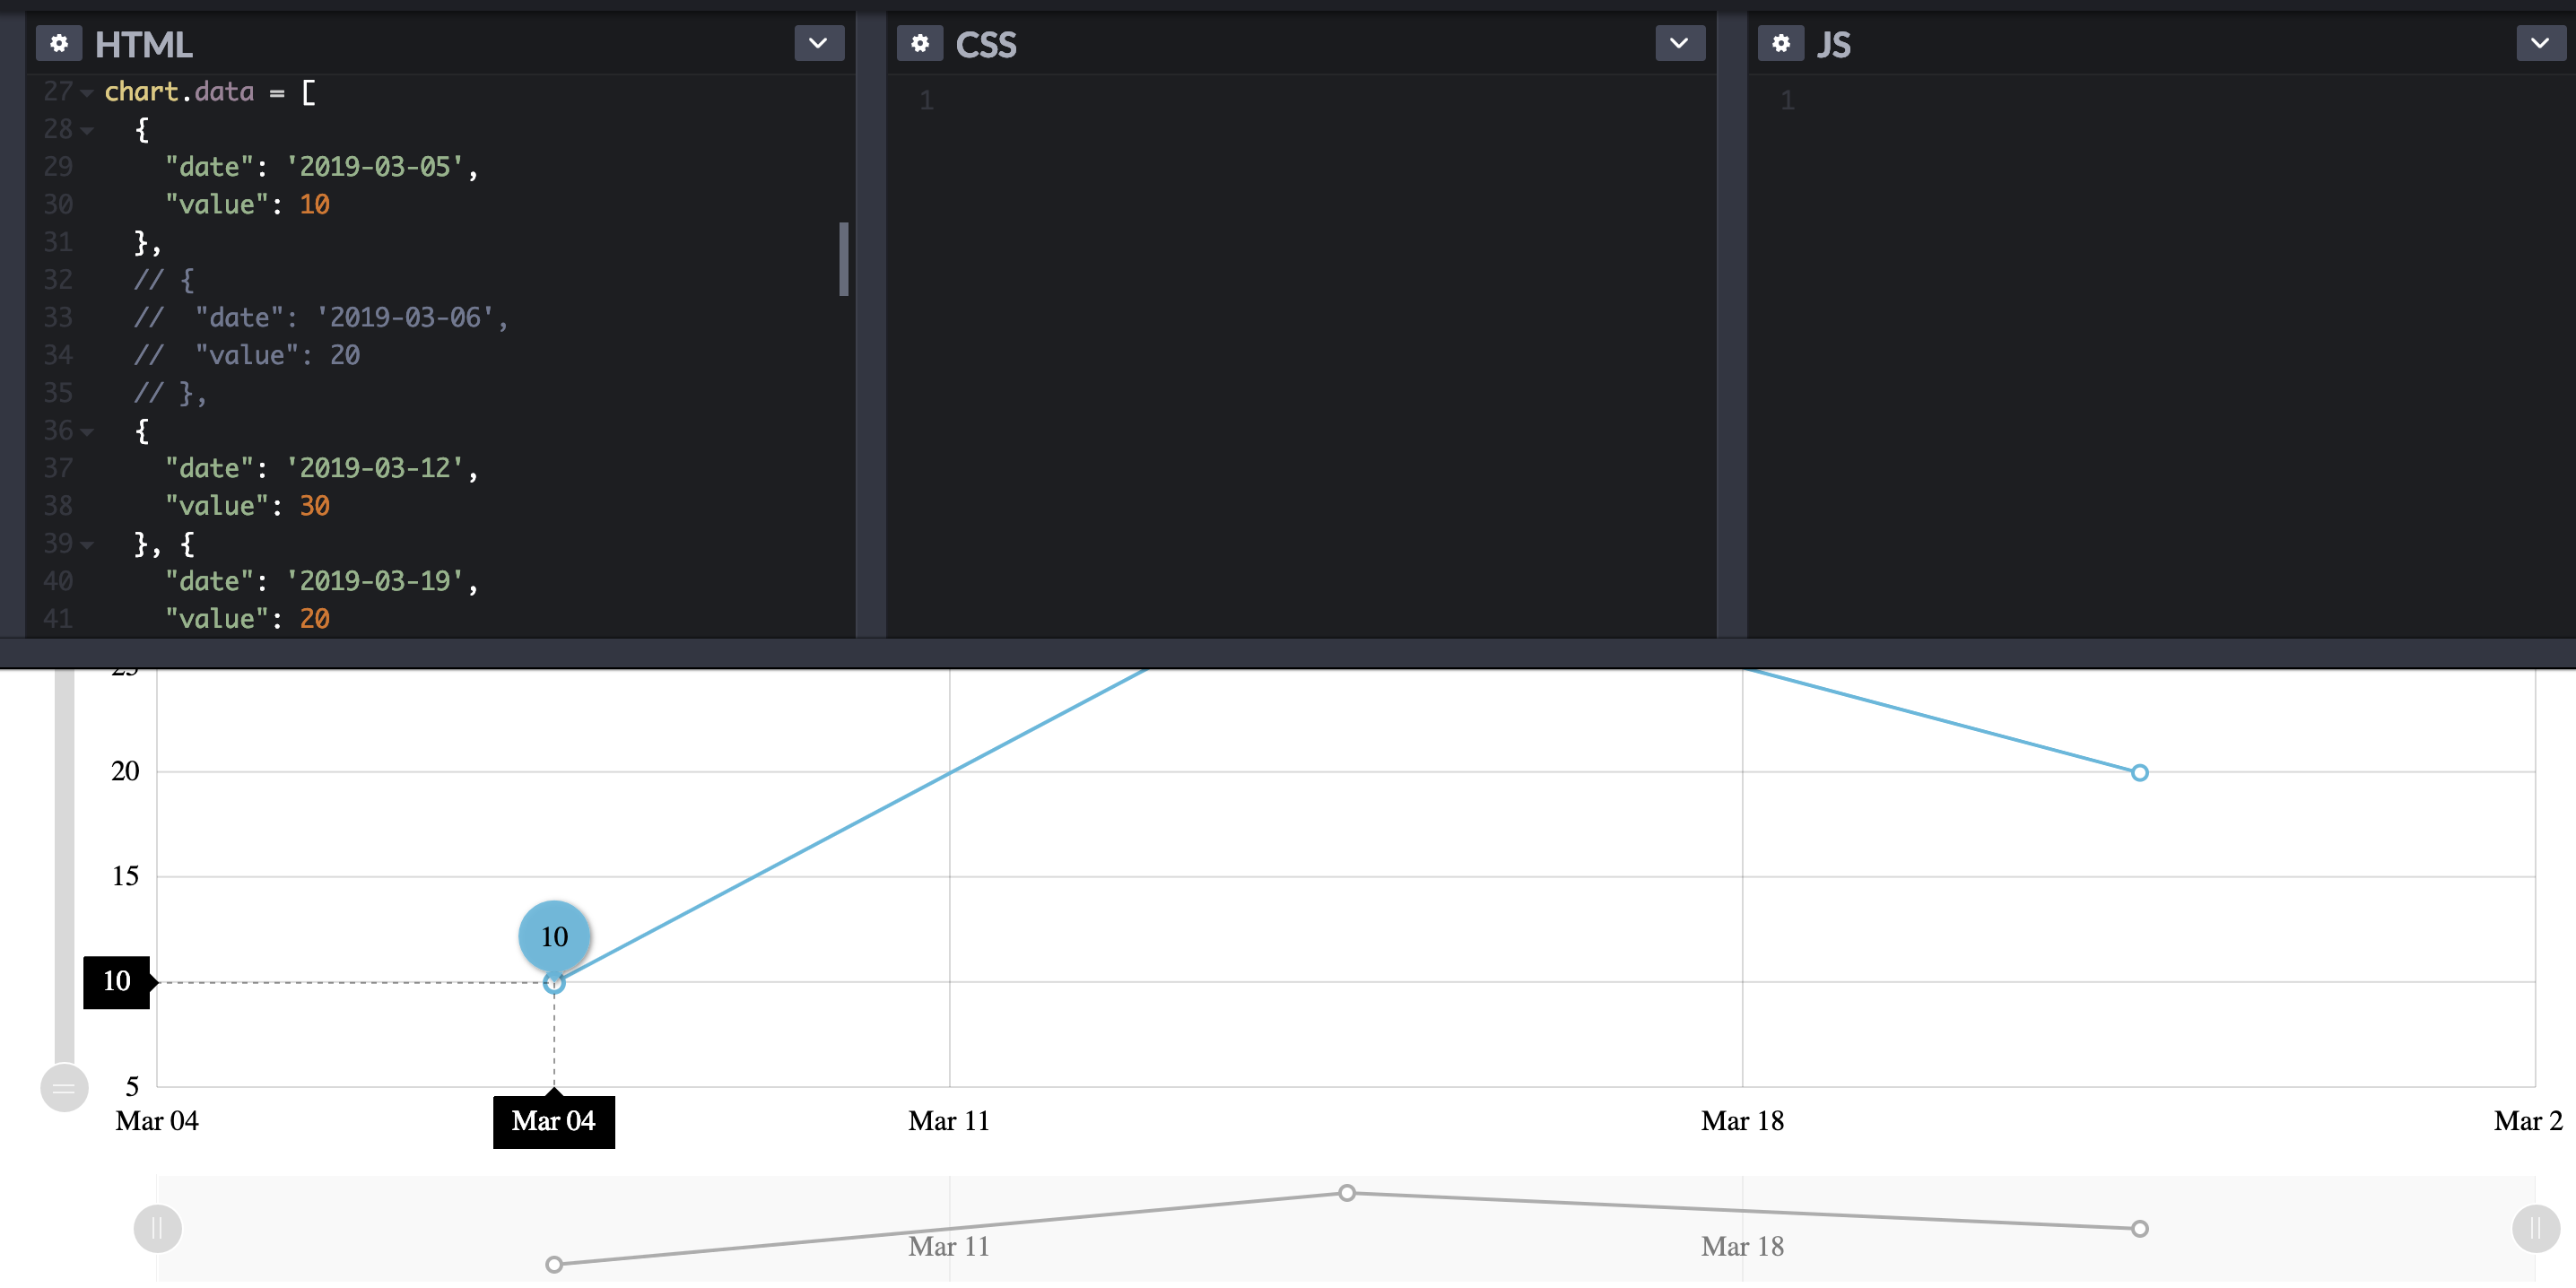
Task: Click the 'Mar 18' main axis label
Action: tap(1742, 1121)
